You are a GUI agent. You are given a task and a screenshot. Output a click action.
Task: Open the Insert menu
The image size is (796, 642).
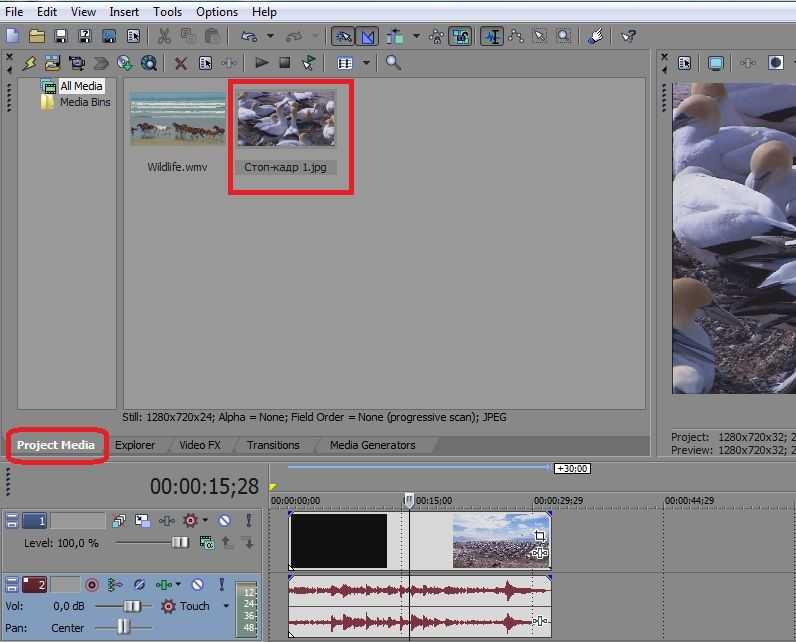(x=124, y=12)
